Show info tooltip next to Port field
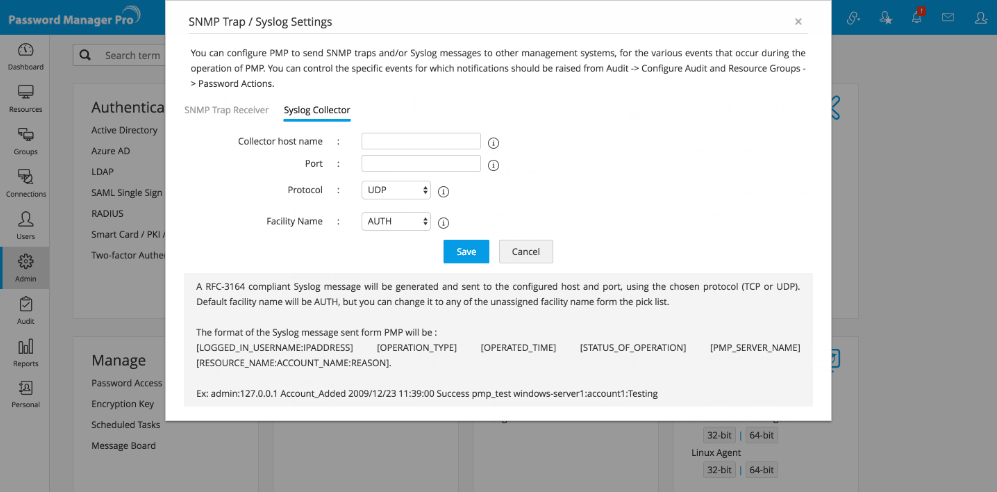The image size is (997, 492). [493, 165]
